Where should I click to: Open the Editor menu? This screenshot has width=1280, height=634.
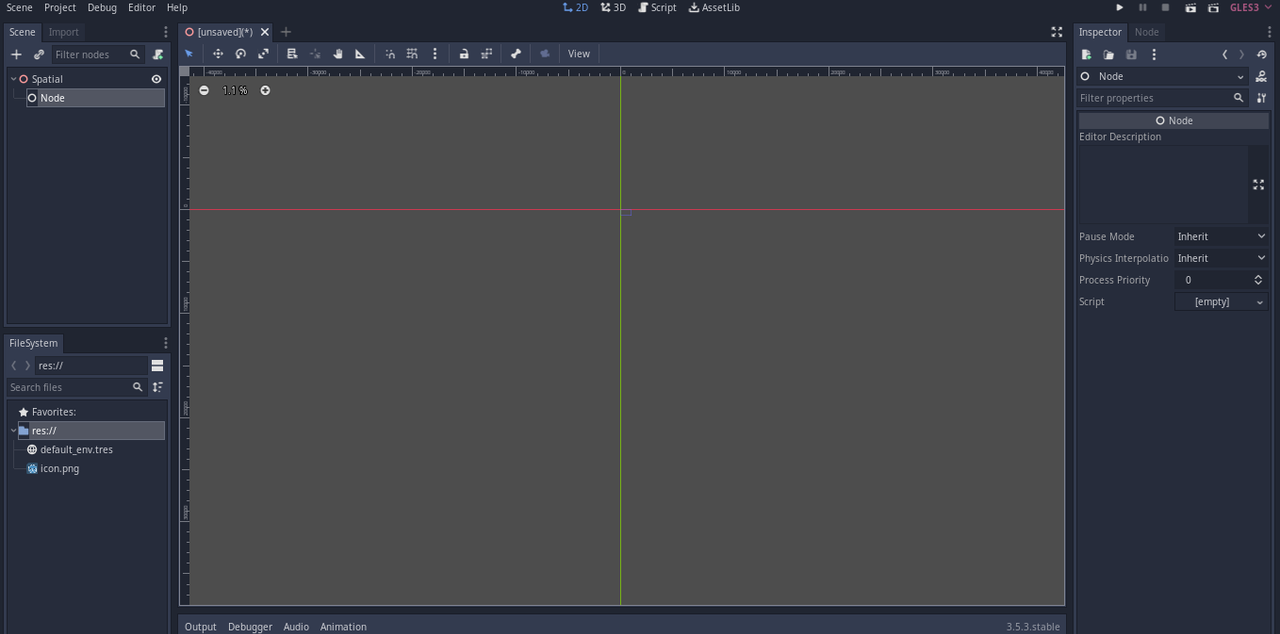click(x=142, y=7)
